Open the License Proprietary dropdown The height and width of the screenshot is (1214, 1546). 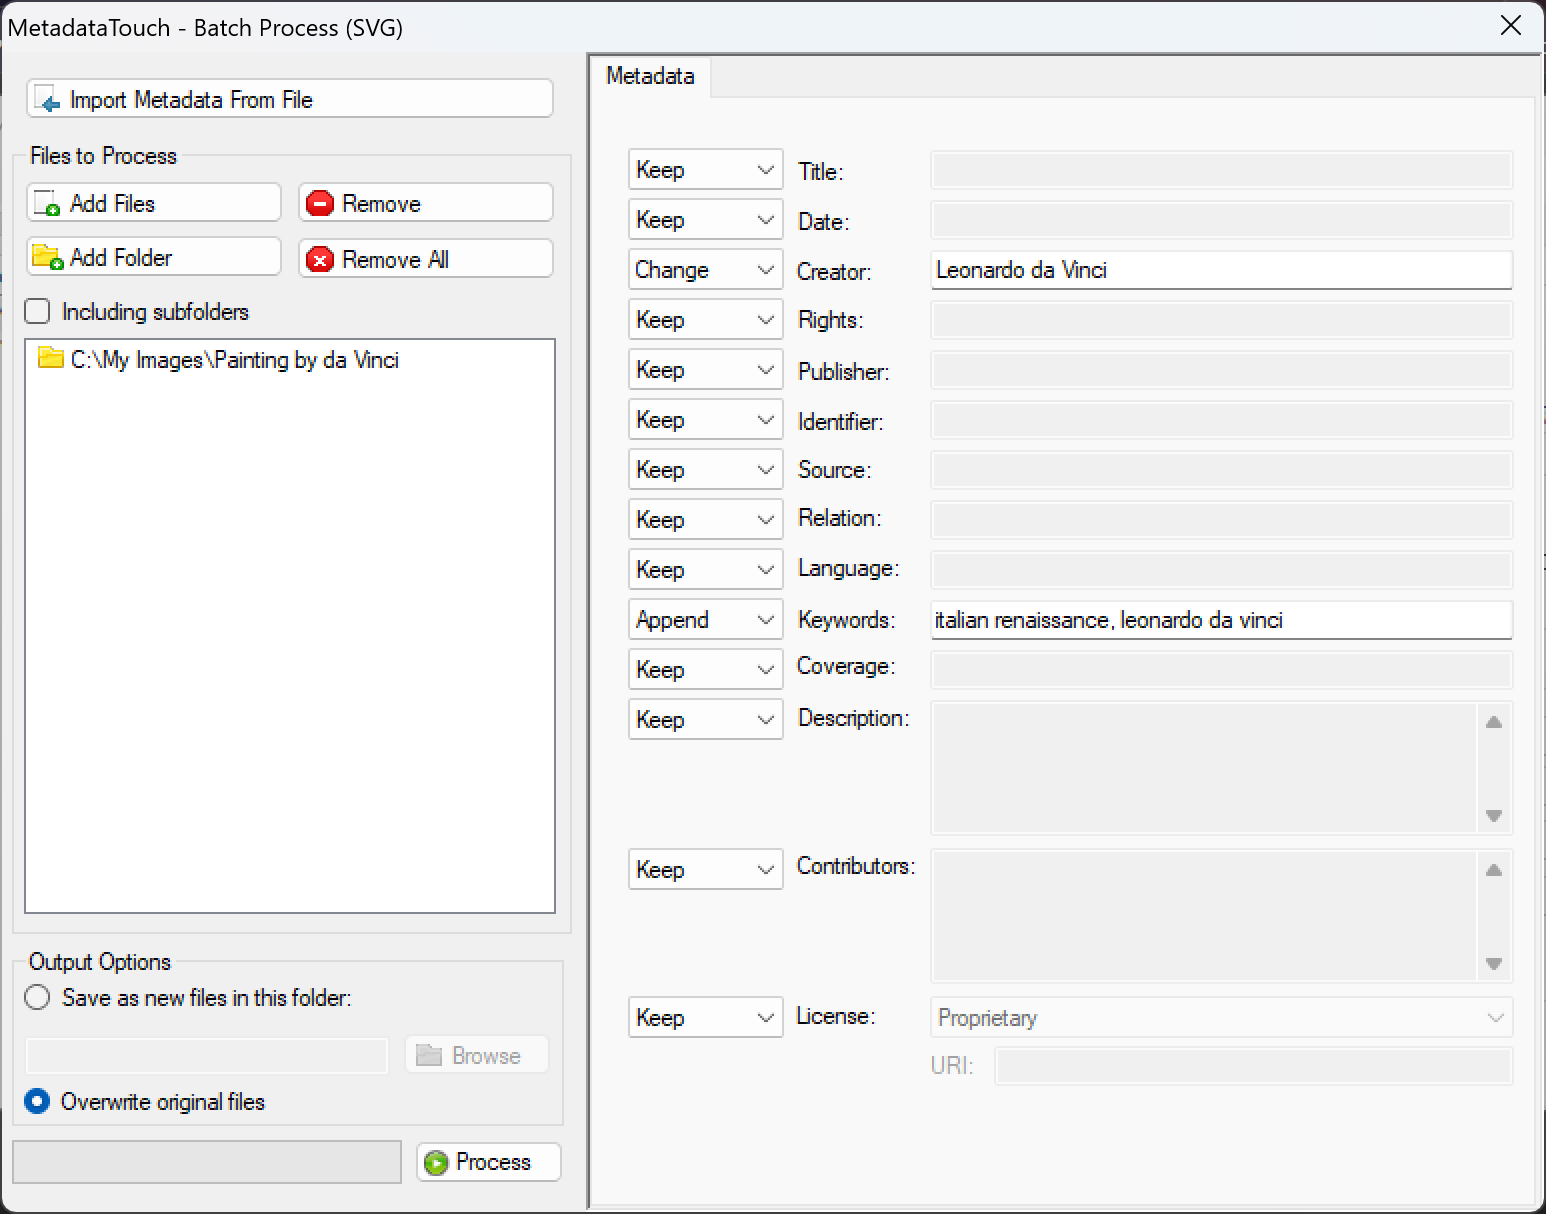(x=1221, y=1018)
